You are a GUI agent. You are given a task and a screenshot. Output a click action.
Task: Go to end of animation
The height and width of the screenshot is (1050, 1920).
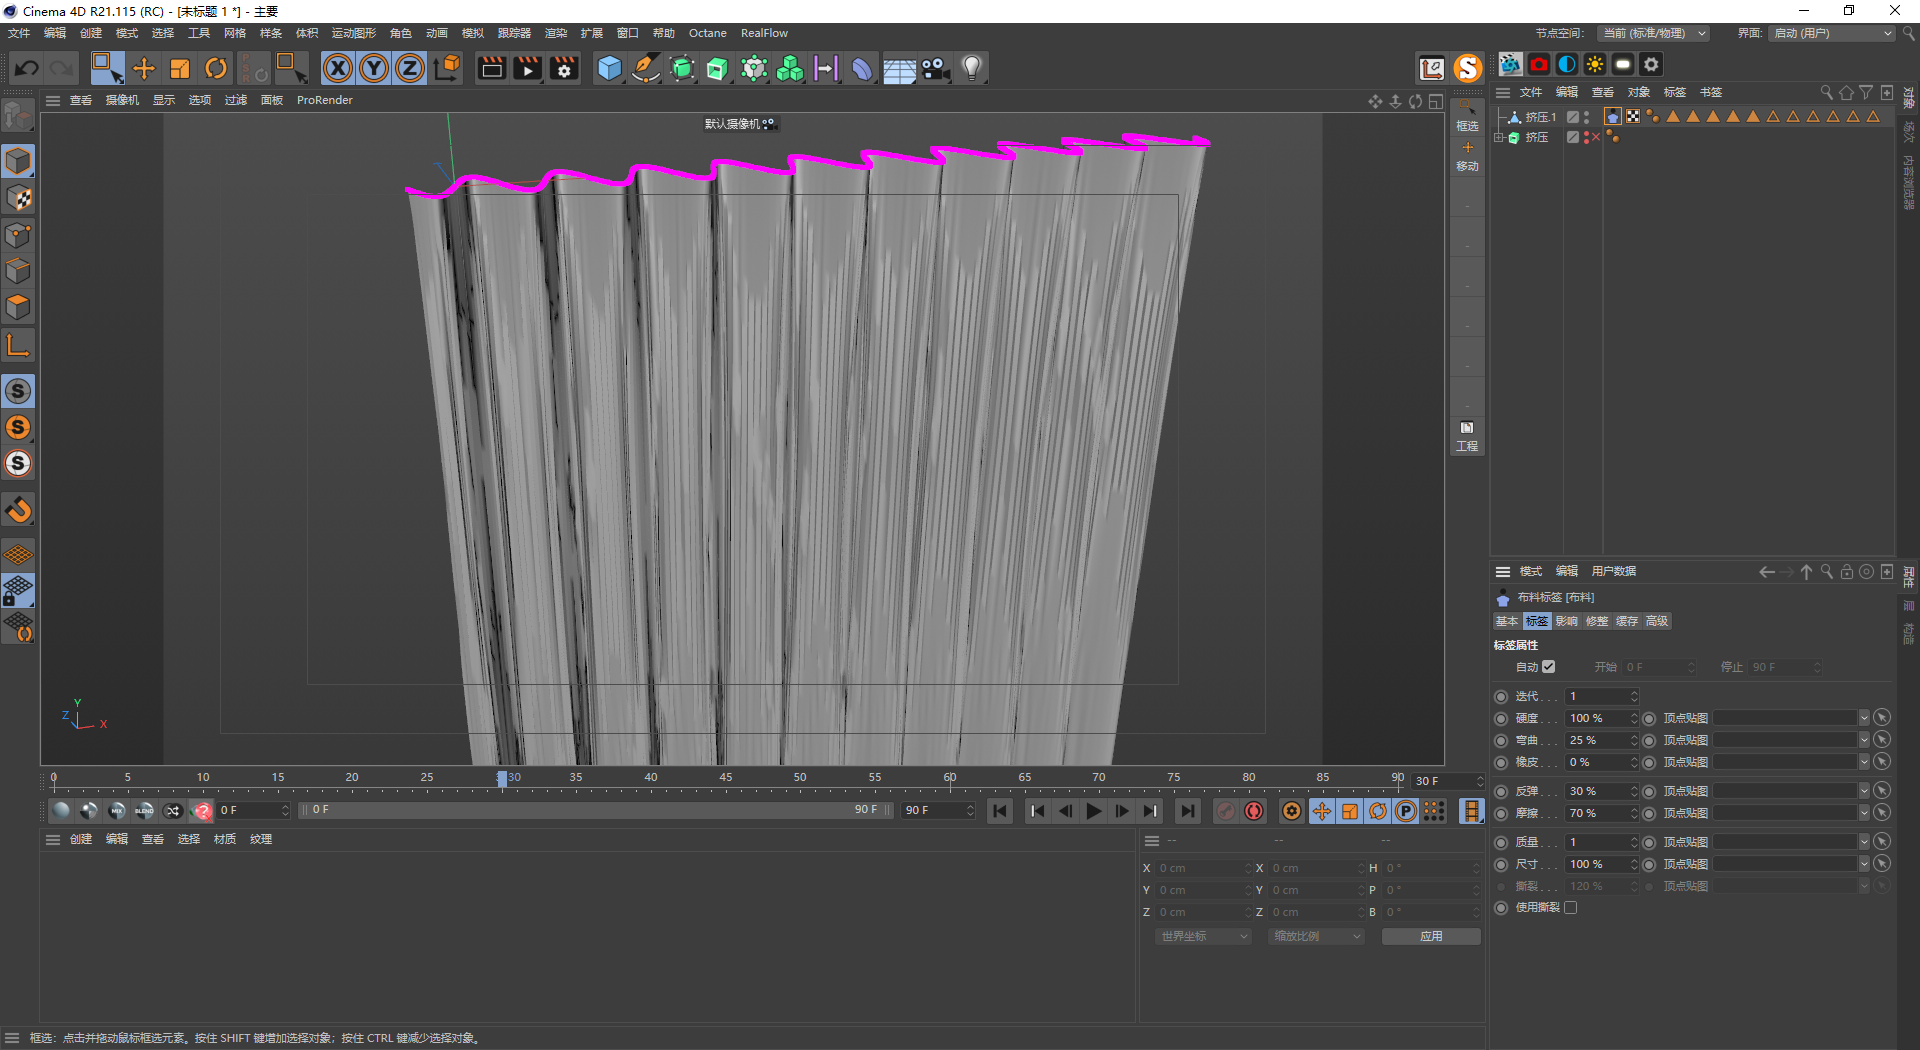tap(1187, 811)
